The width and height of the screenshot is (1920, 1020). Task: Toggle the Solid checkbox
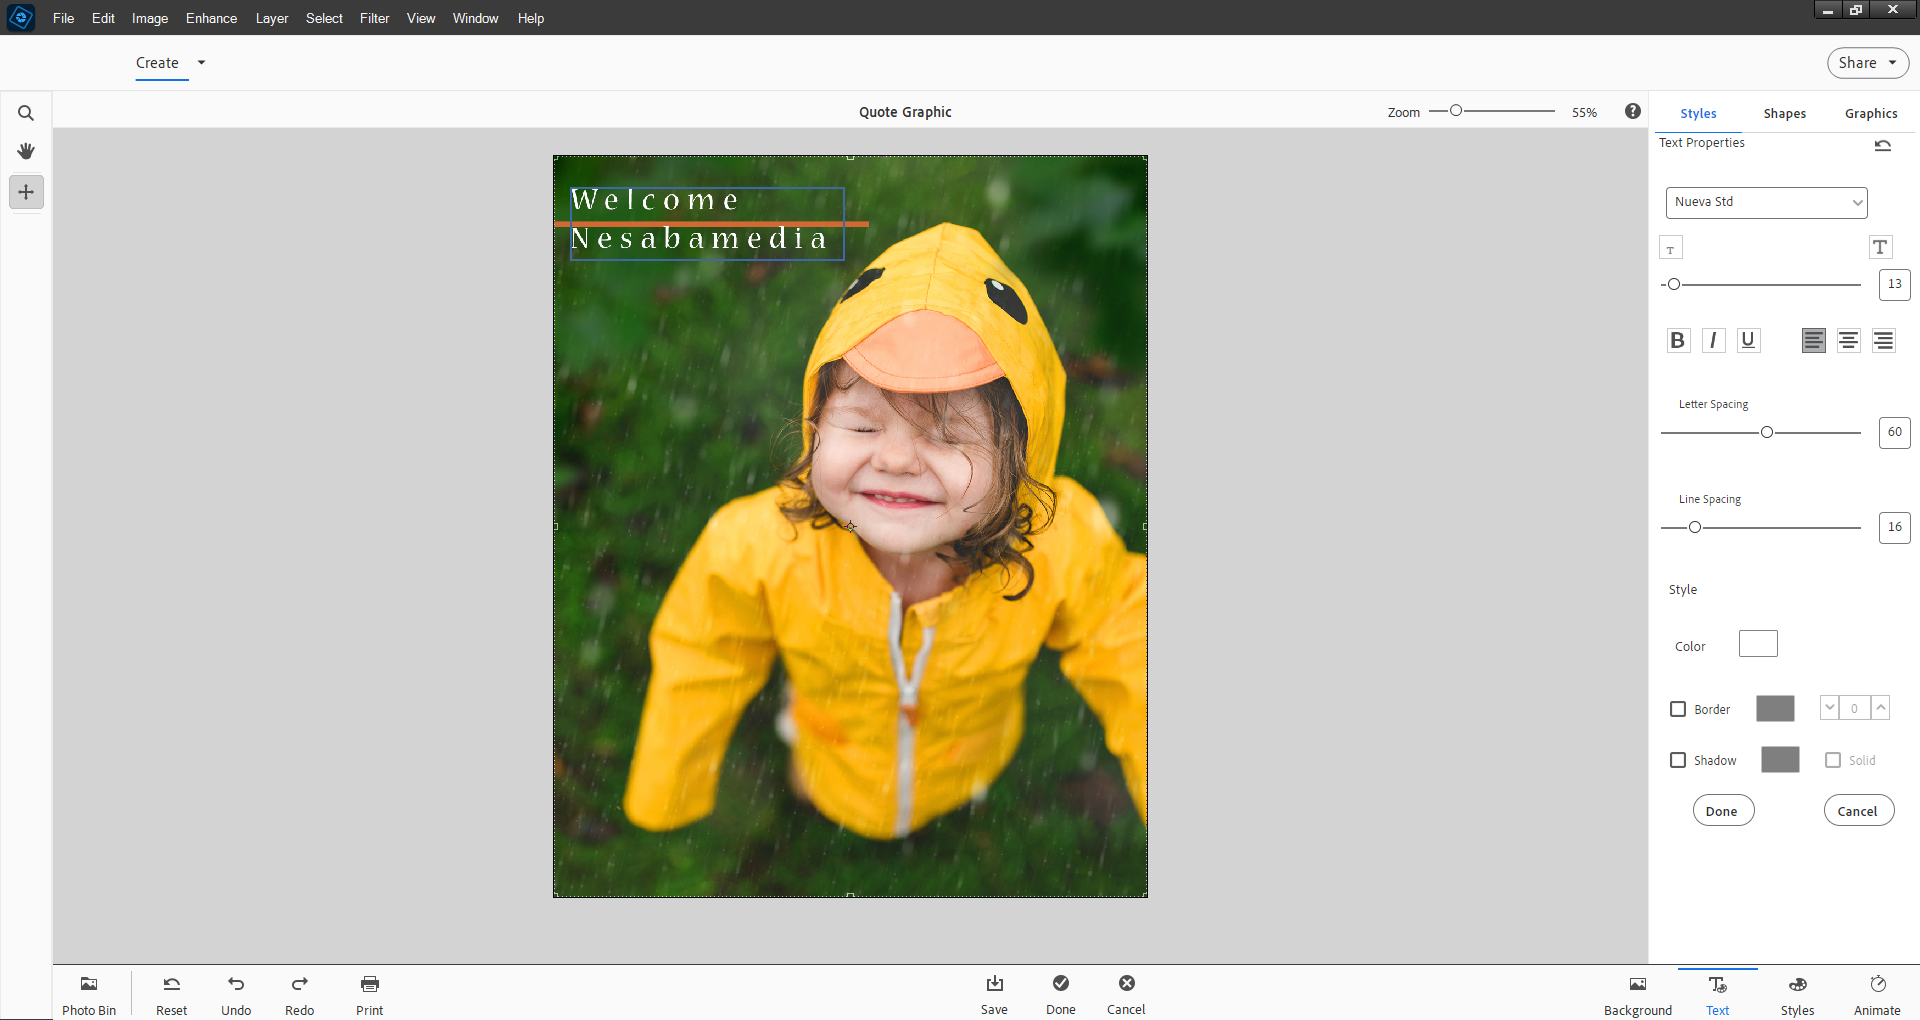1833,760
